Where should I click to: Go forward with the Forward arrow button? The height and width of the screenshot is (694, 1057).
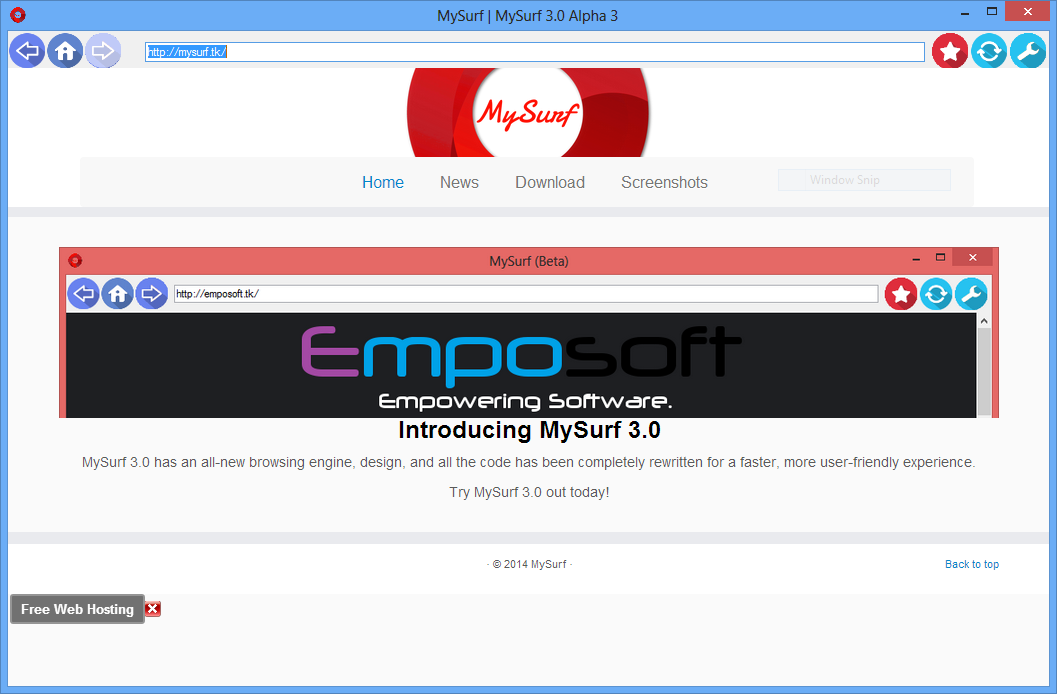pos(102,51)
